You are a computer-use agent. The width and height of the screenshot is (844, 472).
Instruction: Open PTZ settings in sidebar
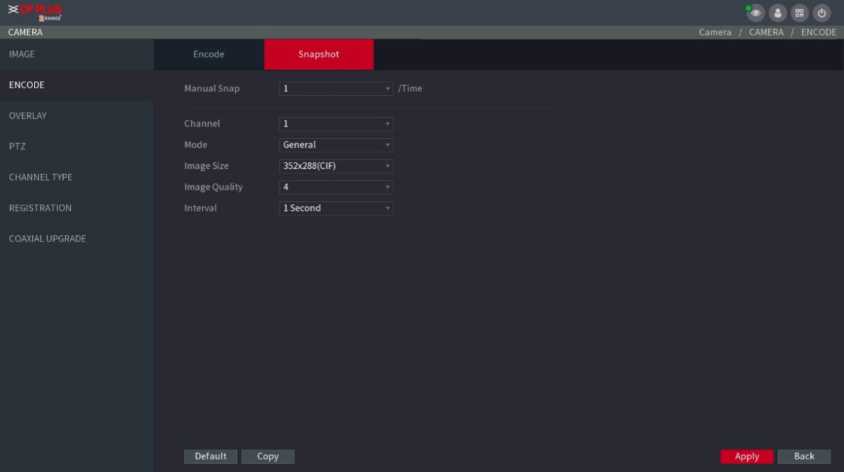click(x=17, y=146)
